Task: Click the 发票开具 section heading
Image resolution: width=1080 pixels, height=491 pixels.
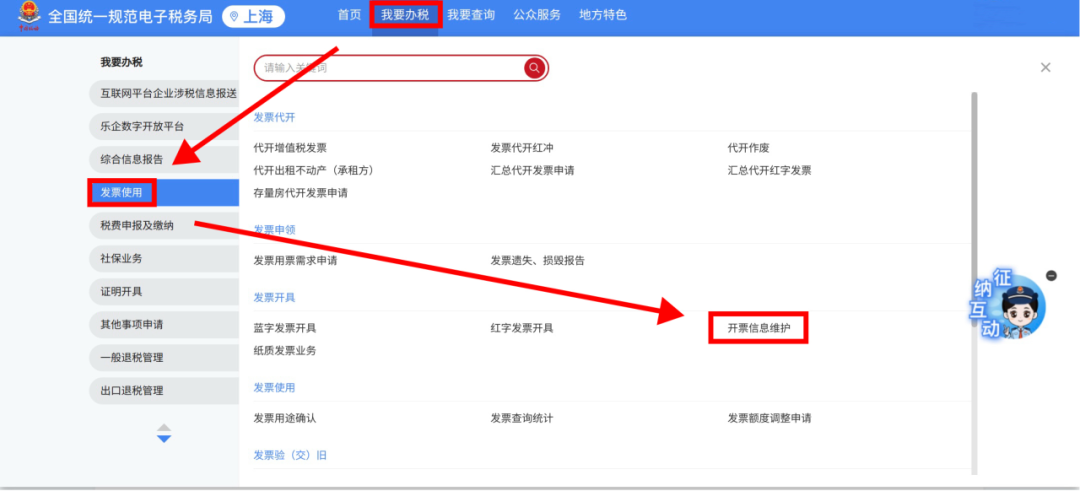Action: [274, 297]
